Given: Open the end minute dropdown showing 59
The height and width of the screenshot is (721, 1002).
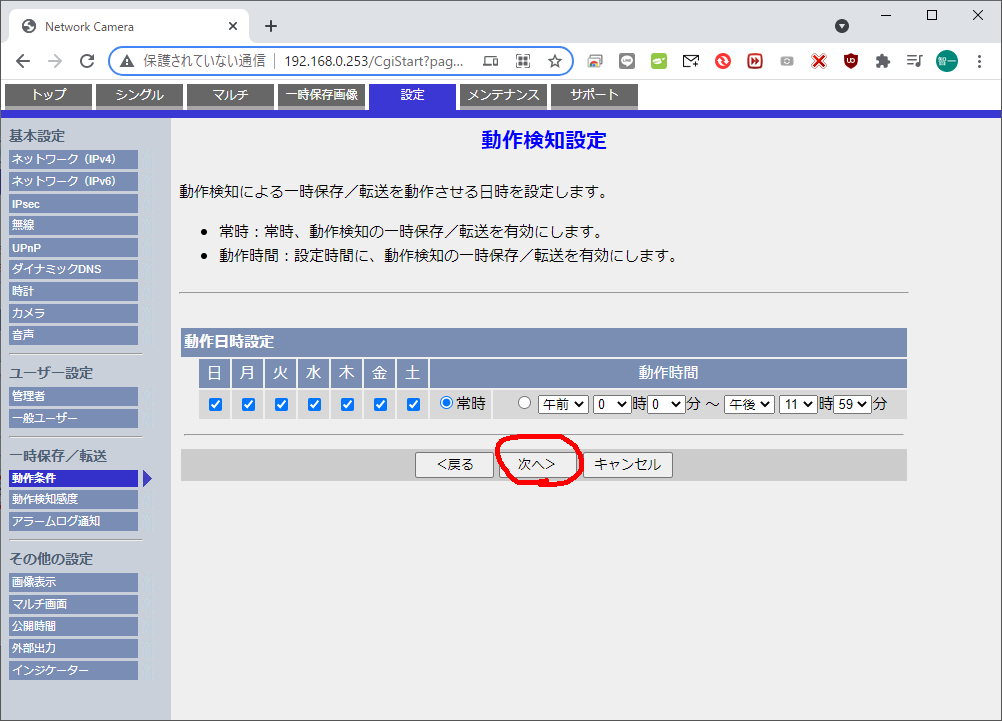Looking at the screenshot, I should pos(851,404).
